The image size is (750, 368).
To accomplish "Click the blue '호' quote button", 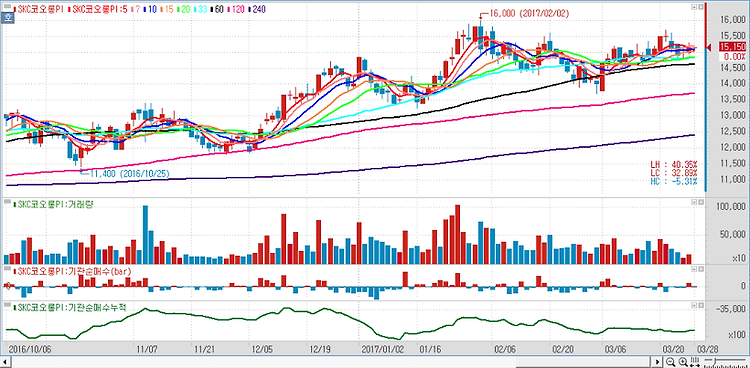I will (x=7, y=18).
